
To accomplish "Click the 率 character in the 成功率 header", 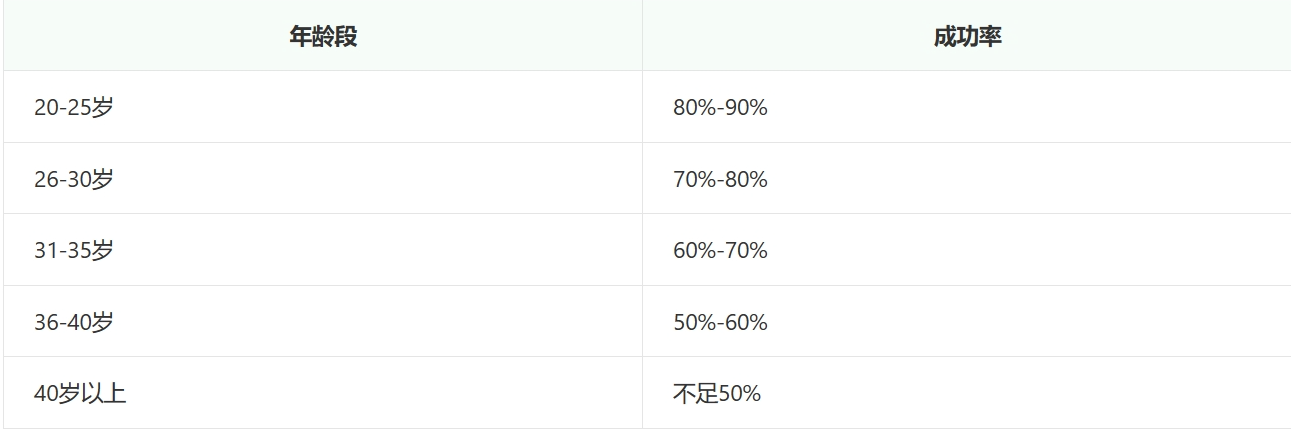I will (990, 37).
